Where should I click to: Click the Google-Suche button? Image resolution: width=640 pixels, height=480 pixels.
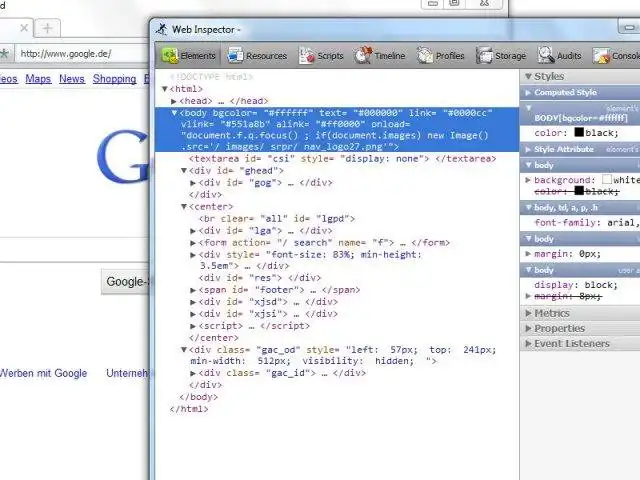[125, 282]
